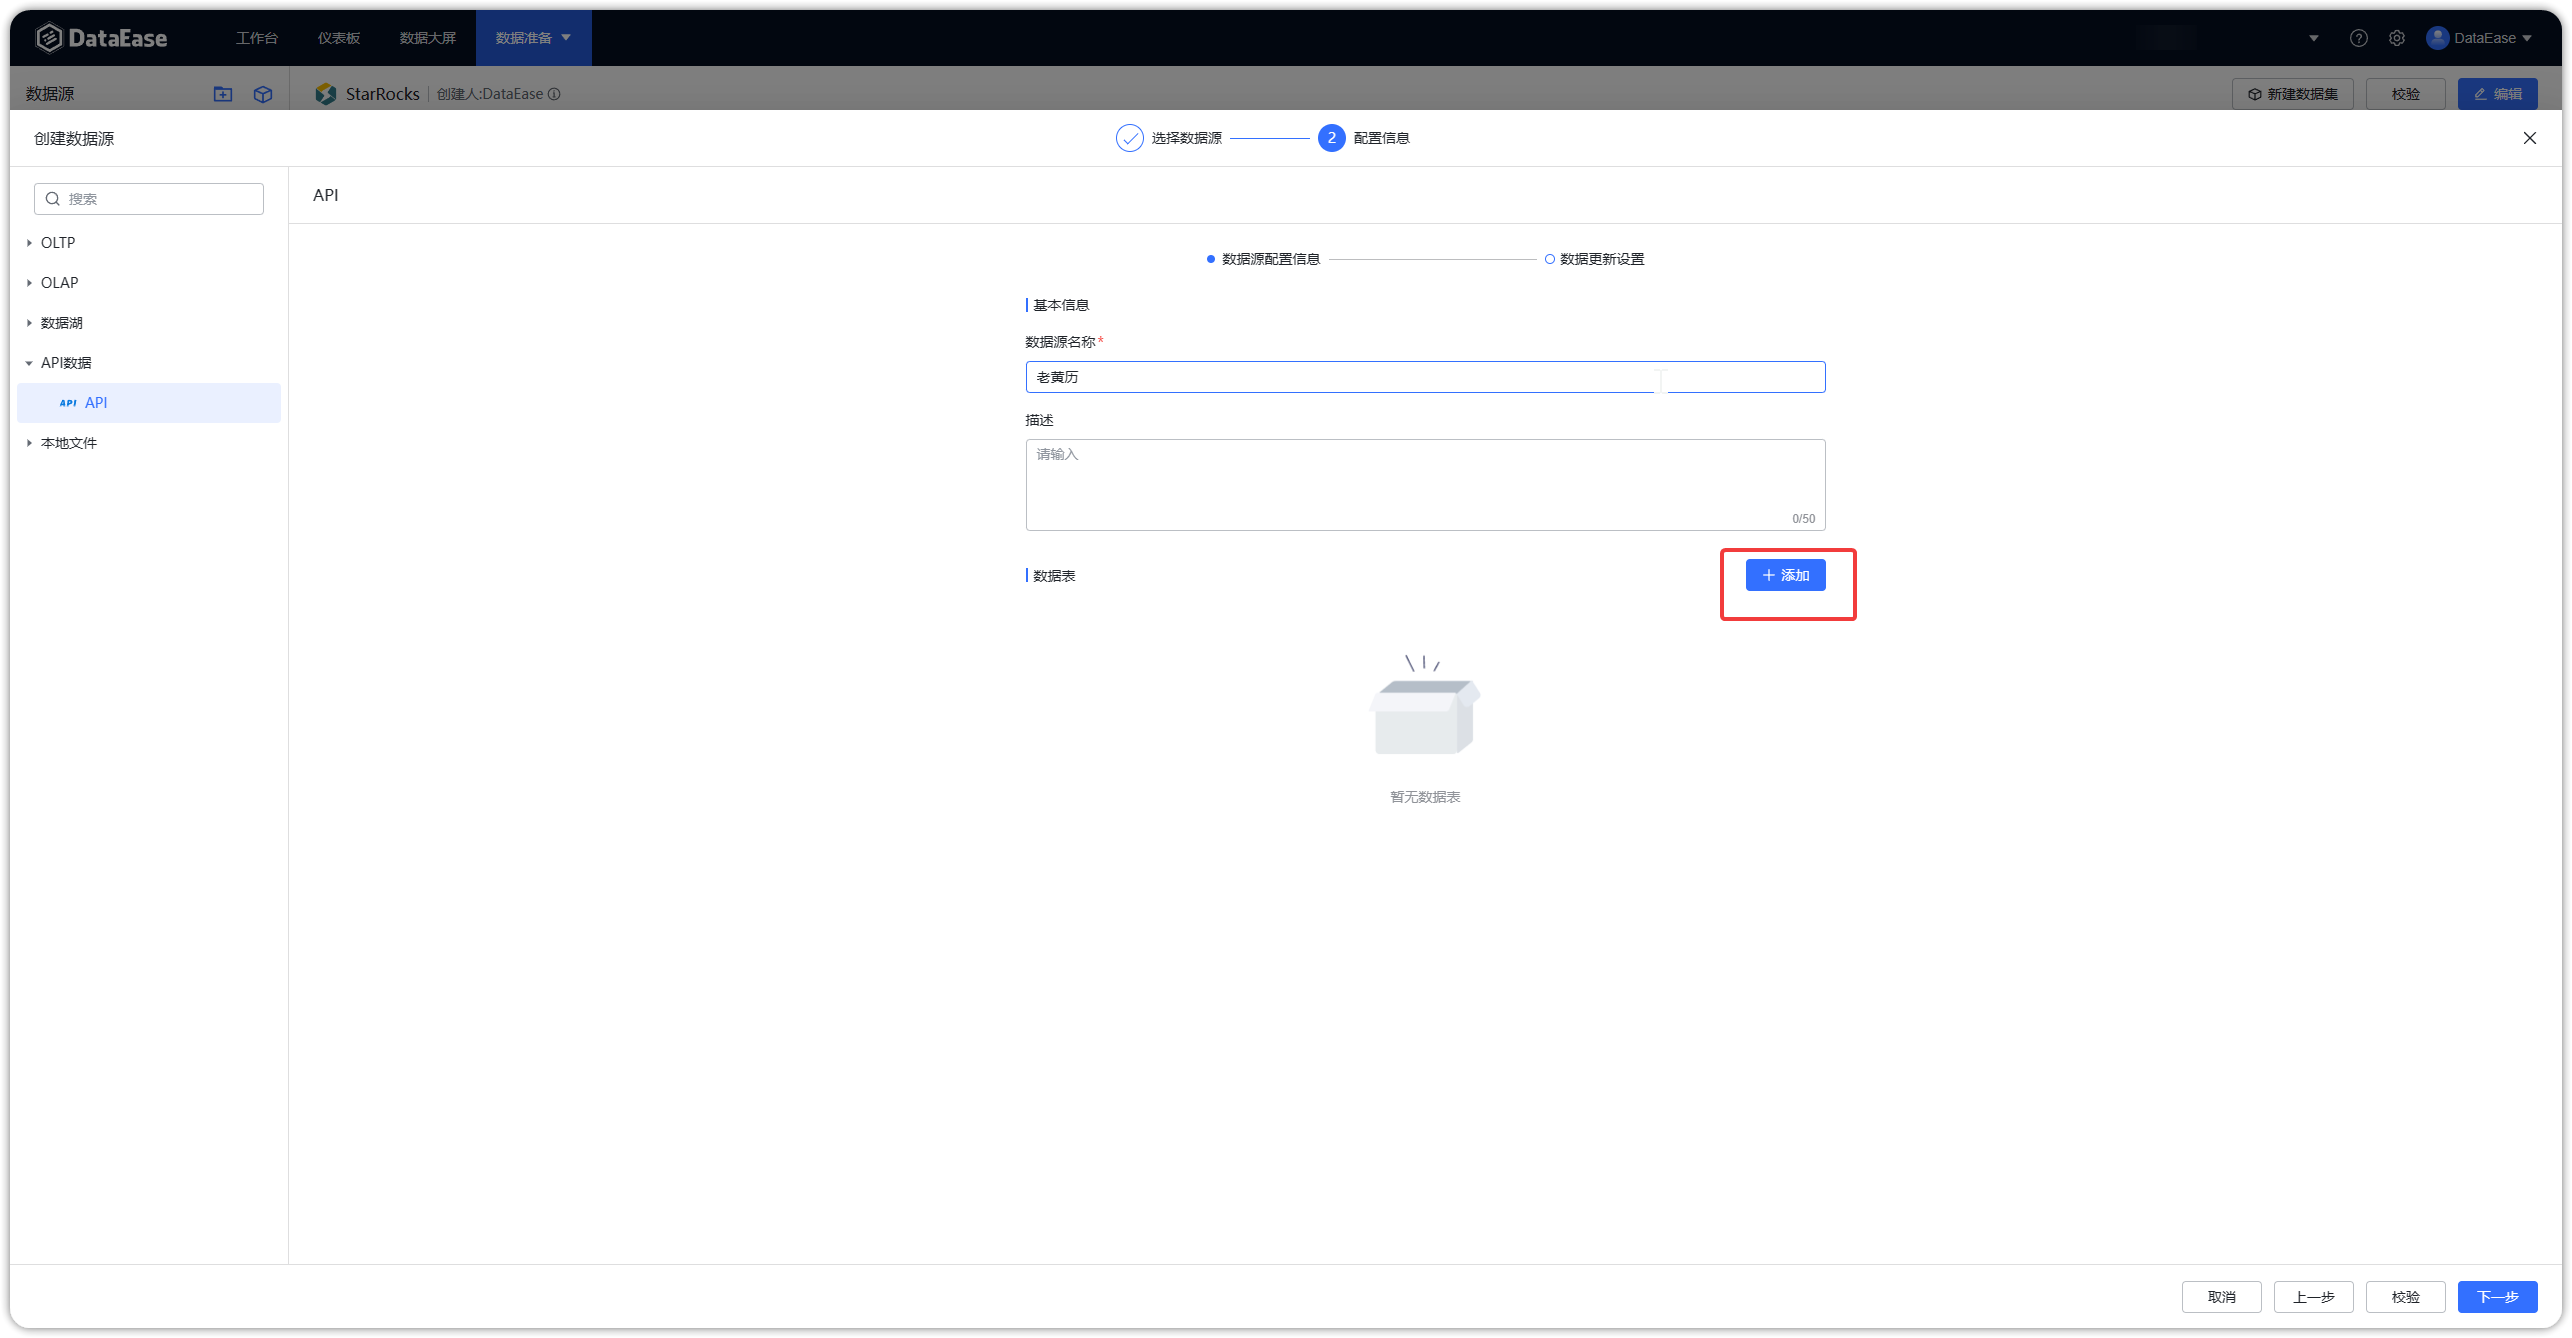Open the settings gear icon
Image resolution: width=2572 pixels, height=1338 pixels.
[x=2397, y=37]
